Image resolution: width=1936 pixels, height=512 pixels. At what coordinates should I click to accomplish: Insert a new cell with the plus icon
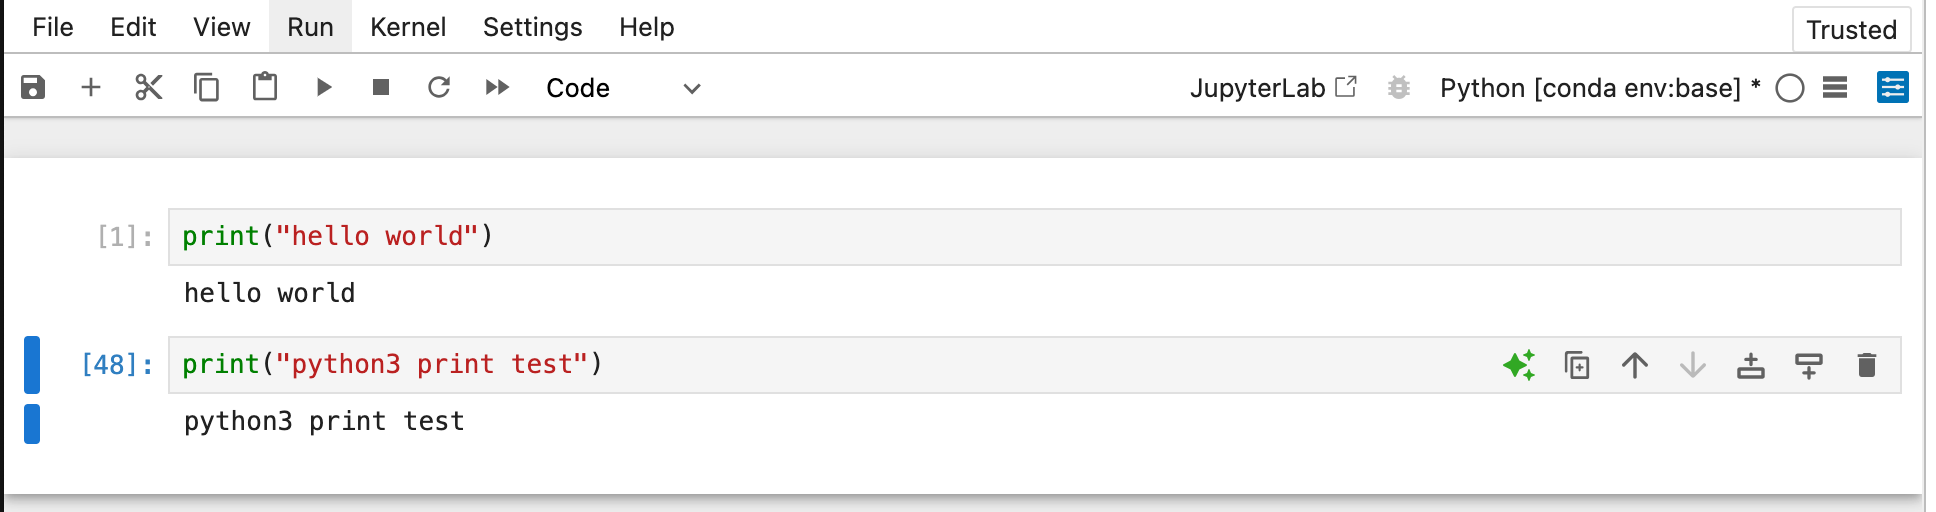click(91, 87)
